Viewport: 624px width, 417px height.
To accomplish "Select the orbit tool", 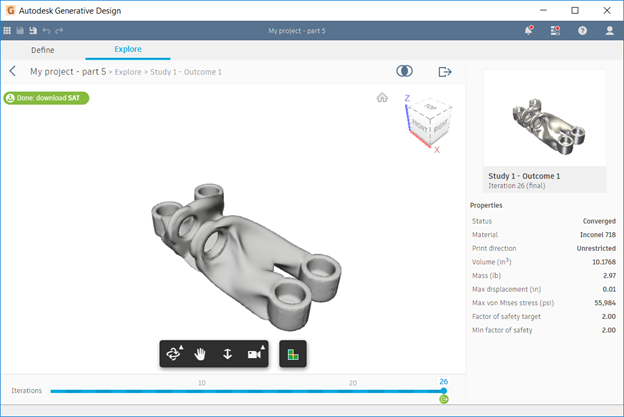I will [x=175, y=354].
